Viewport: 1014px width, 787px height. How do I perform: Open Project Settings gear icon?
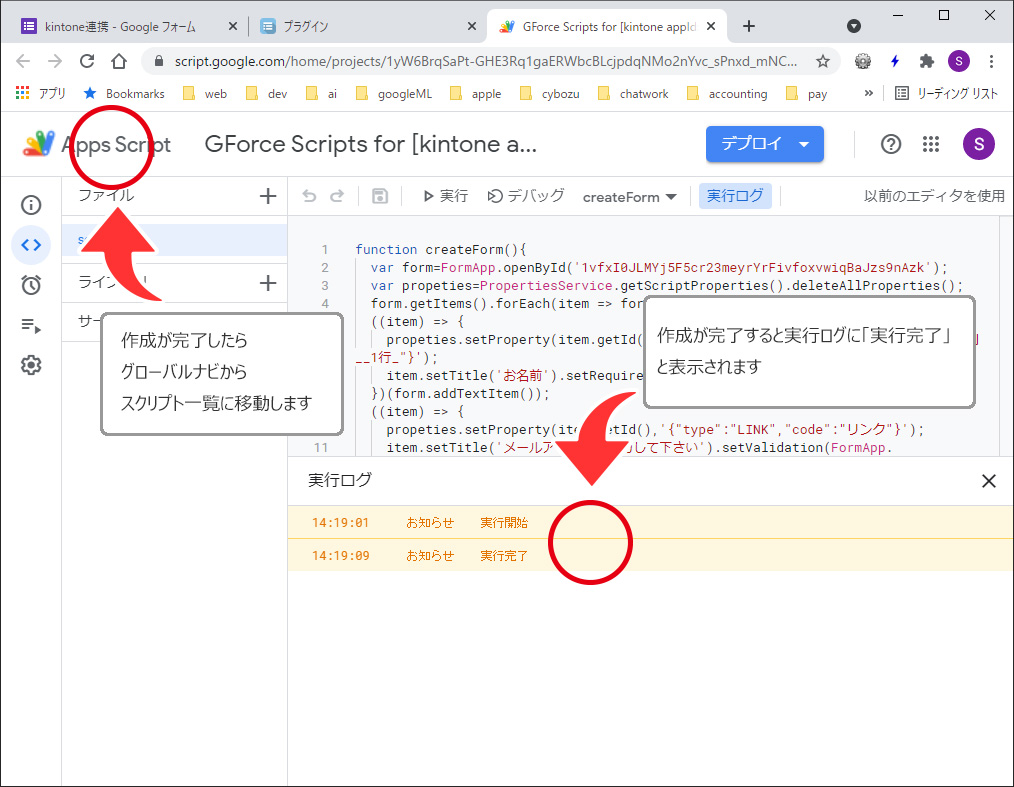click(31, 365)
